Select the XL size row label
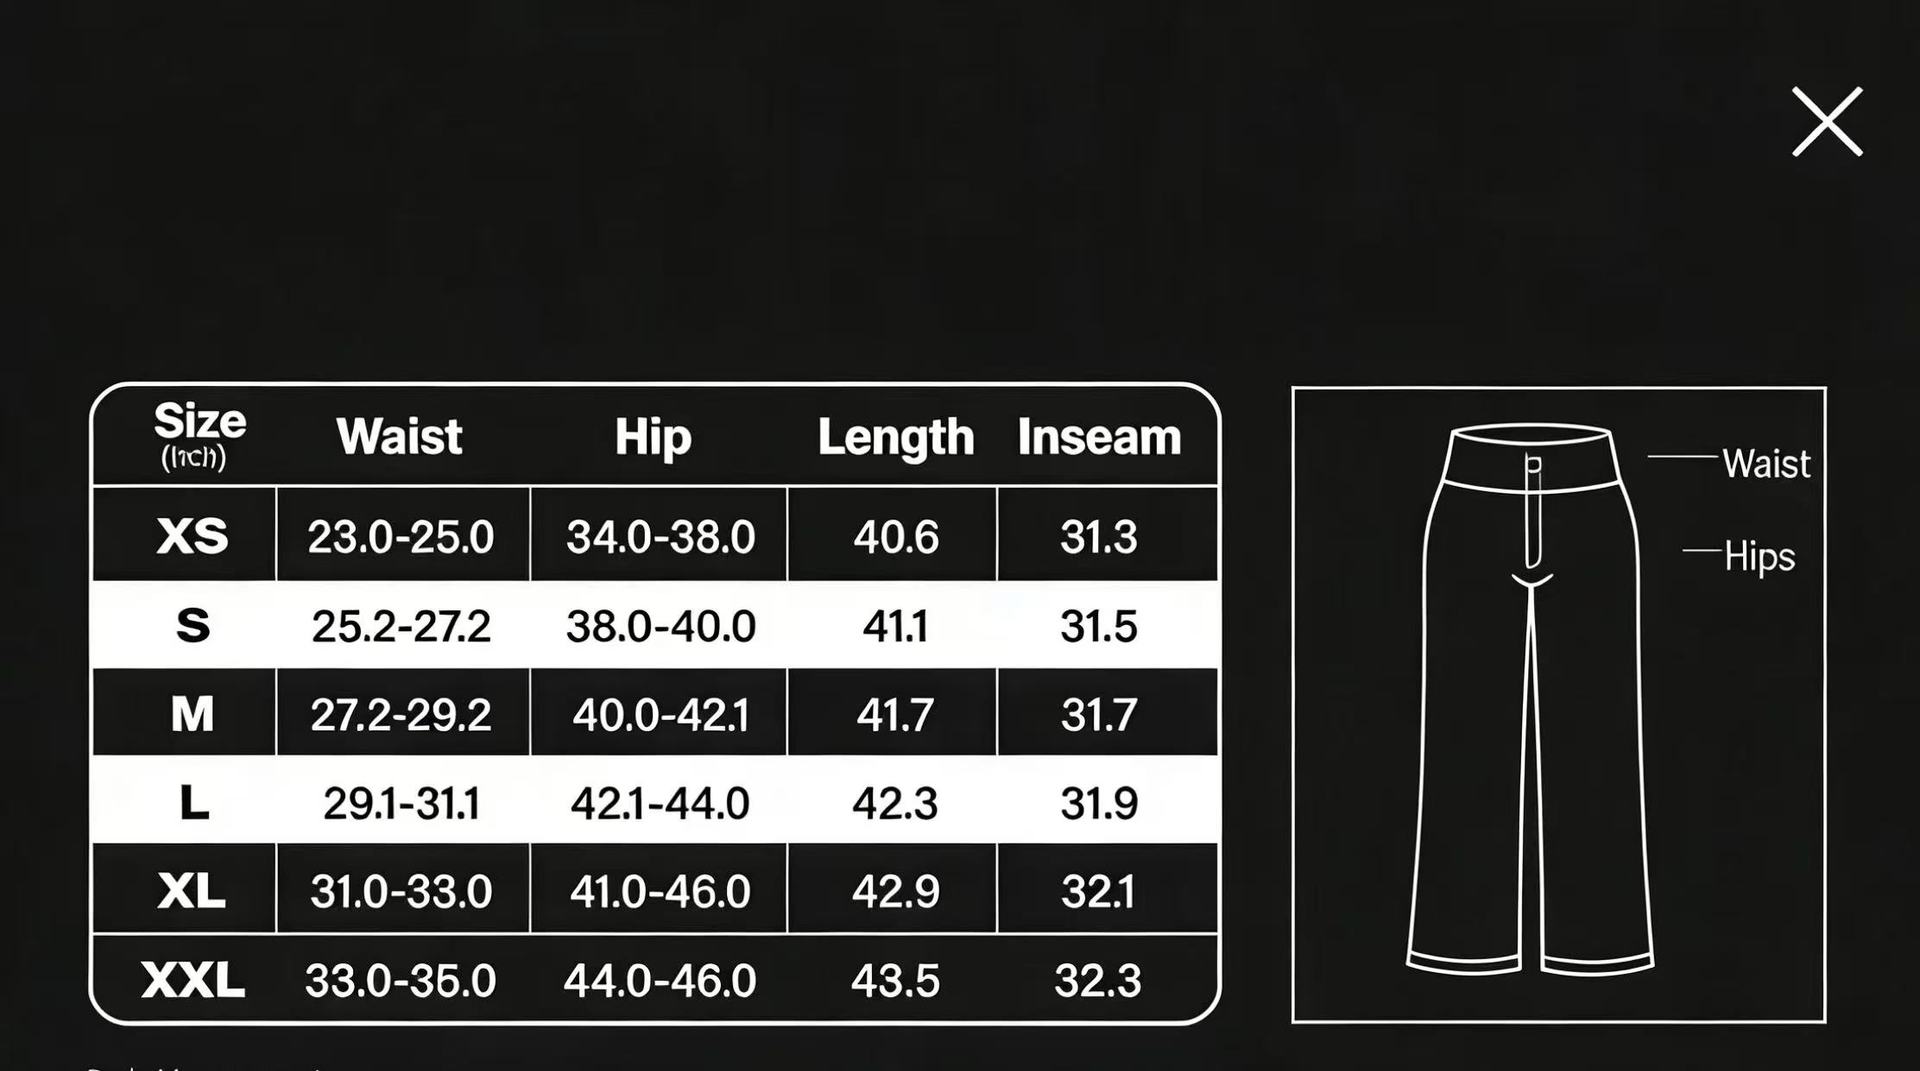Image resolution: width=1920 pixels, height=1071 pixels. coord(191,891)
